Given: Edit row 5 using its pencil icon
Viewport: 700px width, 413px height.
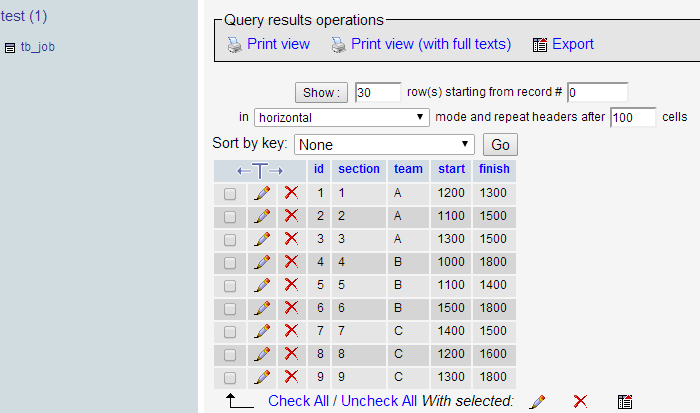Looking at the screenshot, I should click(x=262, y=285).
